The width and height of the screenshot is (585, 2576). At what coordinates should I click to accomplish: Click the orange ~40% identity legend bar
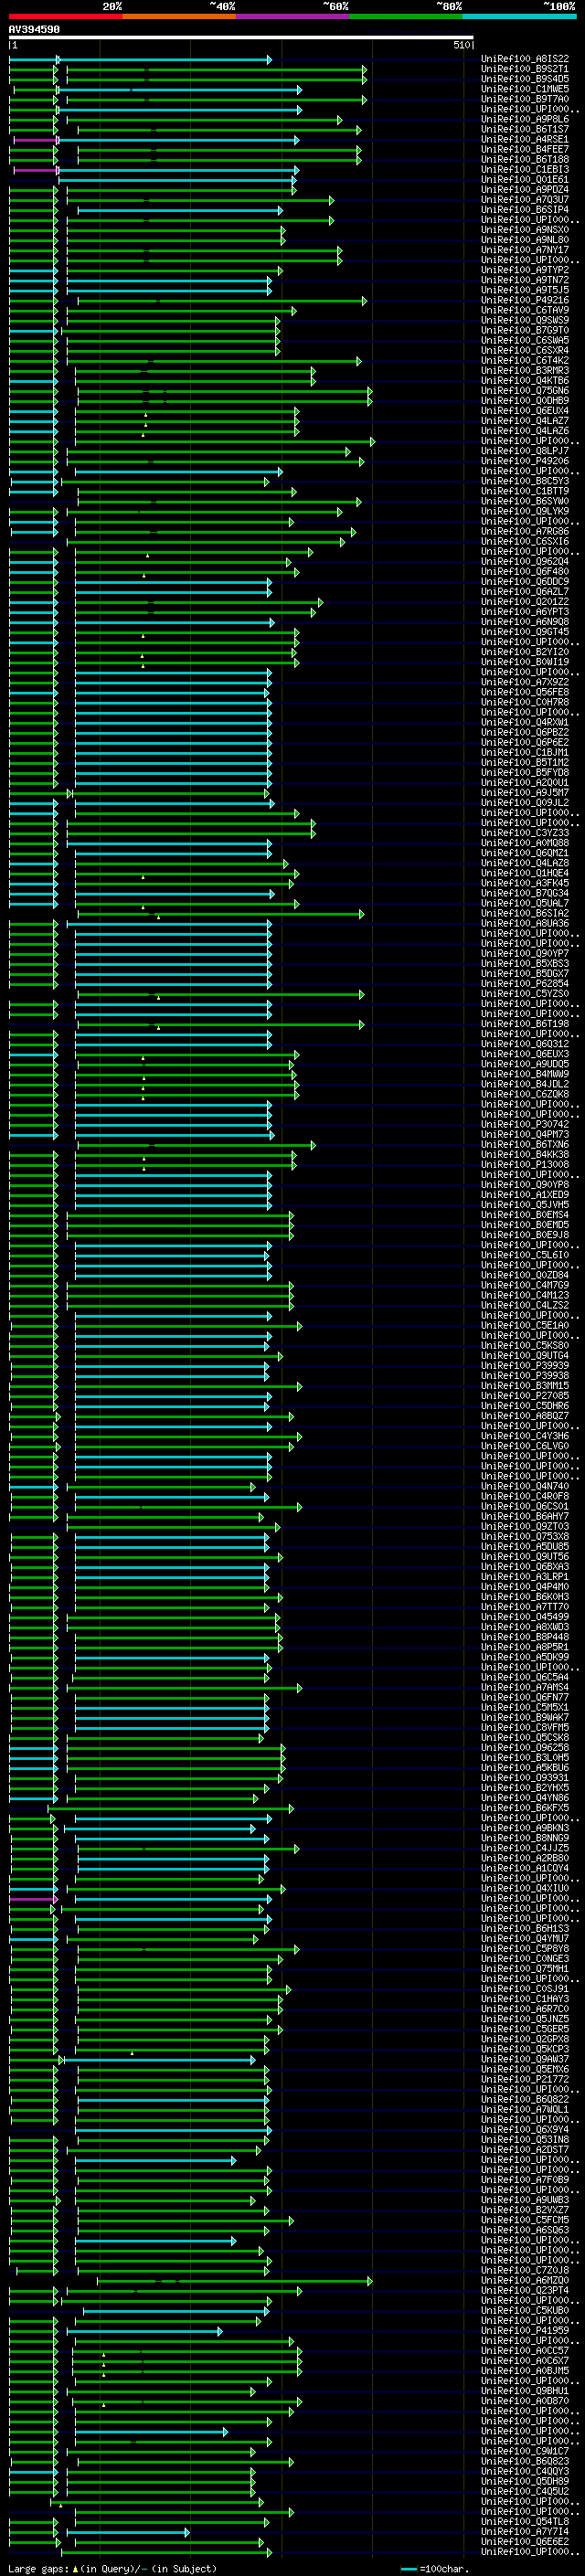[179, 17]
